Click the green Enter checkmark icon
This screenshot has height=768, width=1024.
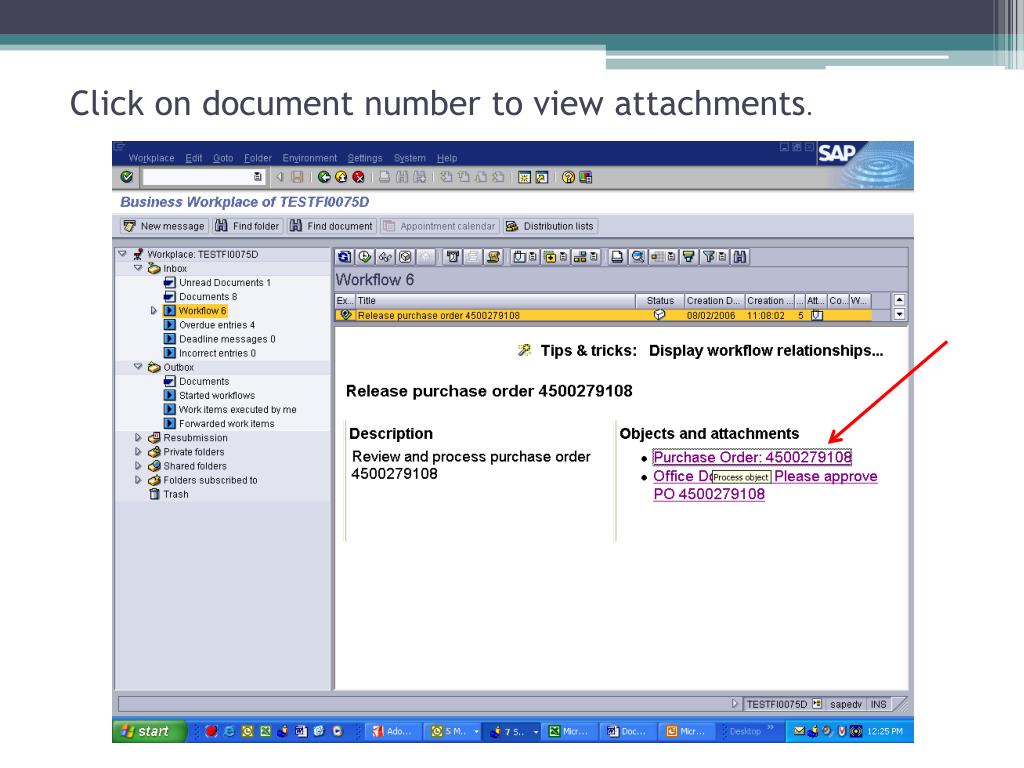tap(127, 176)
